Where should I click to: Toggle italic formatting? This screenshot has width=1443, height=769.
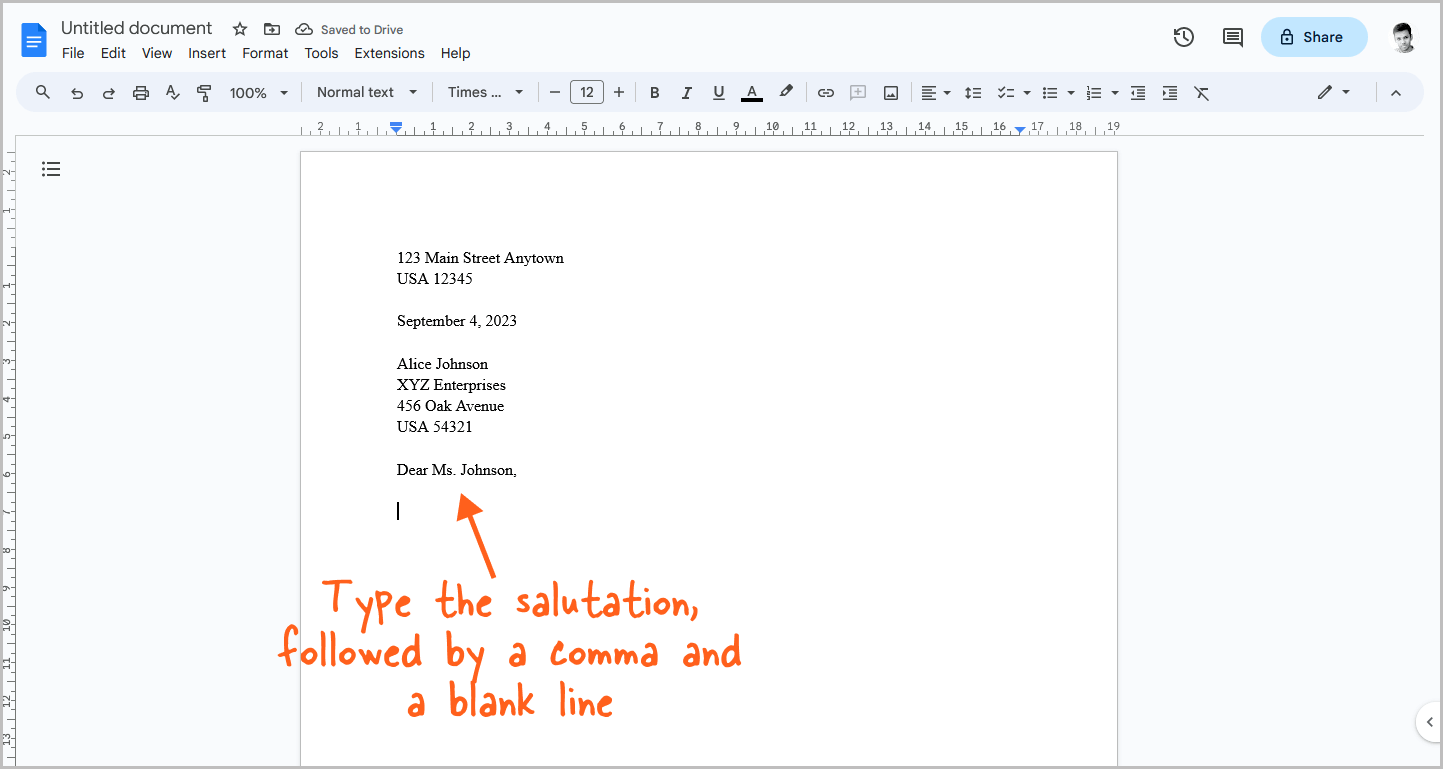click(687, 92)
